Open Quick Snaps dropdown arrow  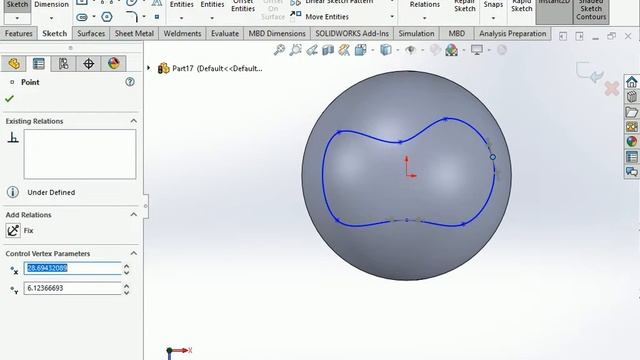click(x=493, y=18)
